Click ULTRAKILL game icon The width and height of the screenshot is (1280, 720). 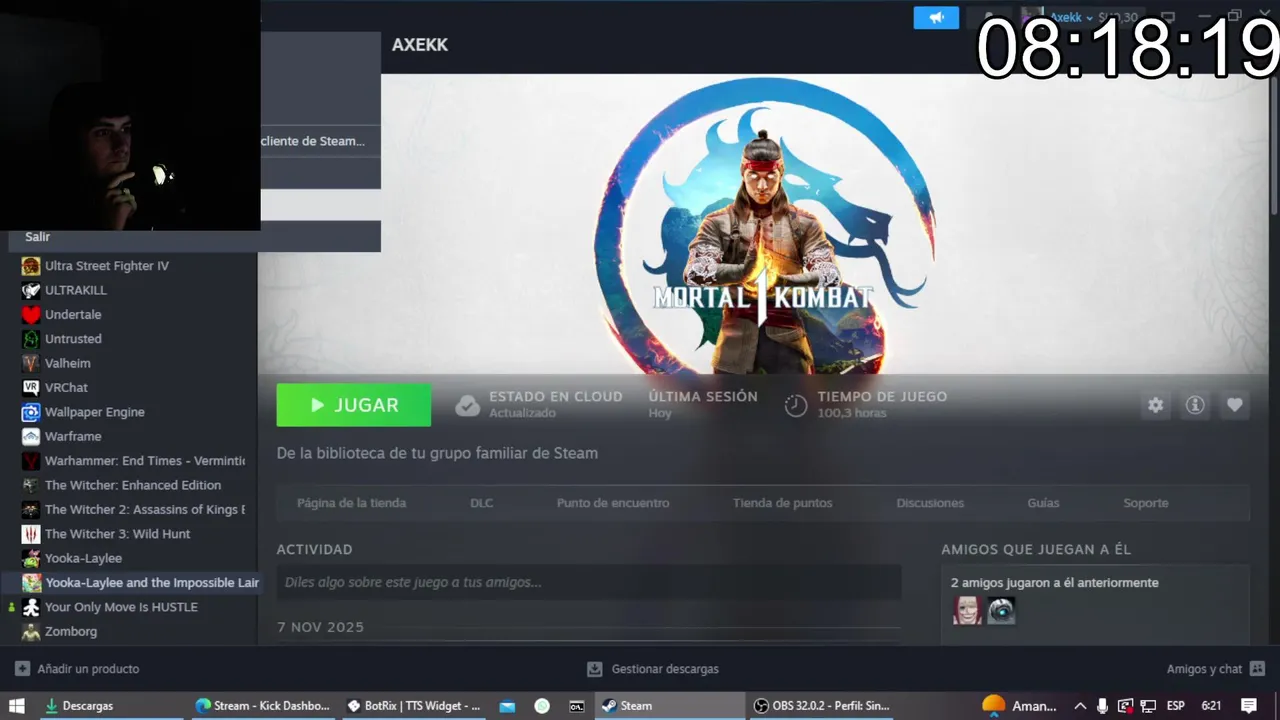tap(31, 290)
